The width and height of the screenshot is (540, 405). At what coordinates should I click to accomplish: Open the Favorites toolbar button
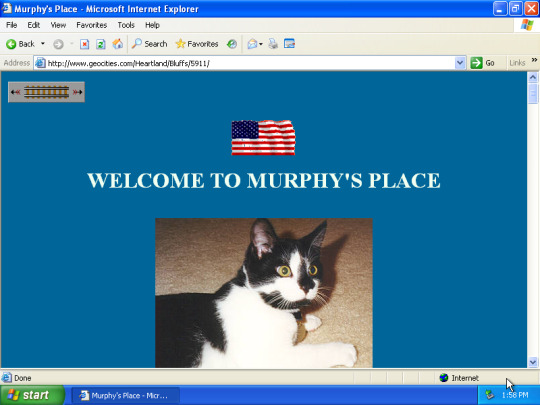click(x=197, y=44)
